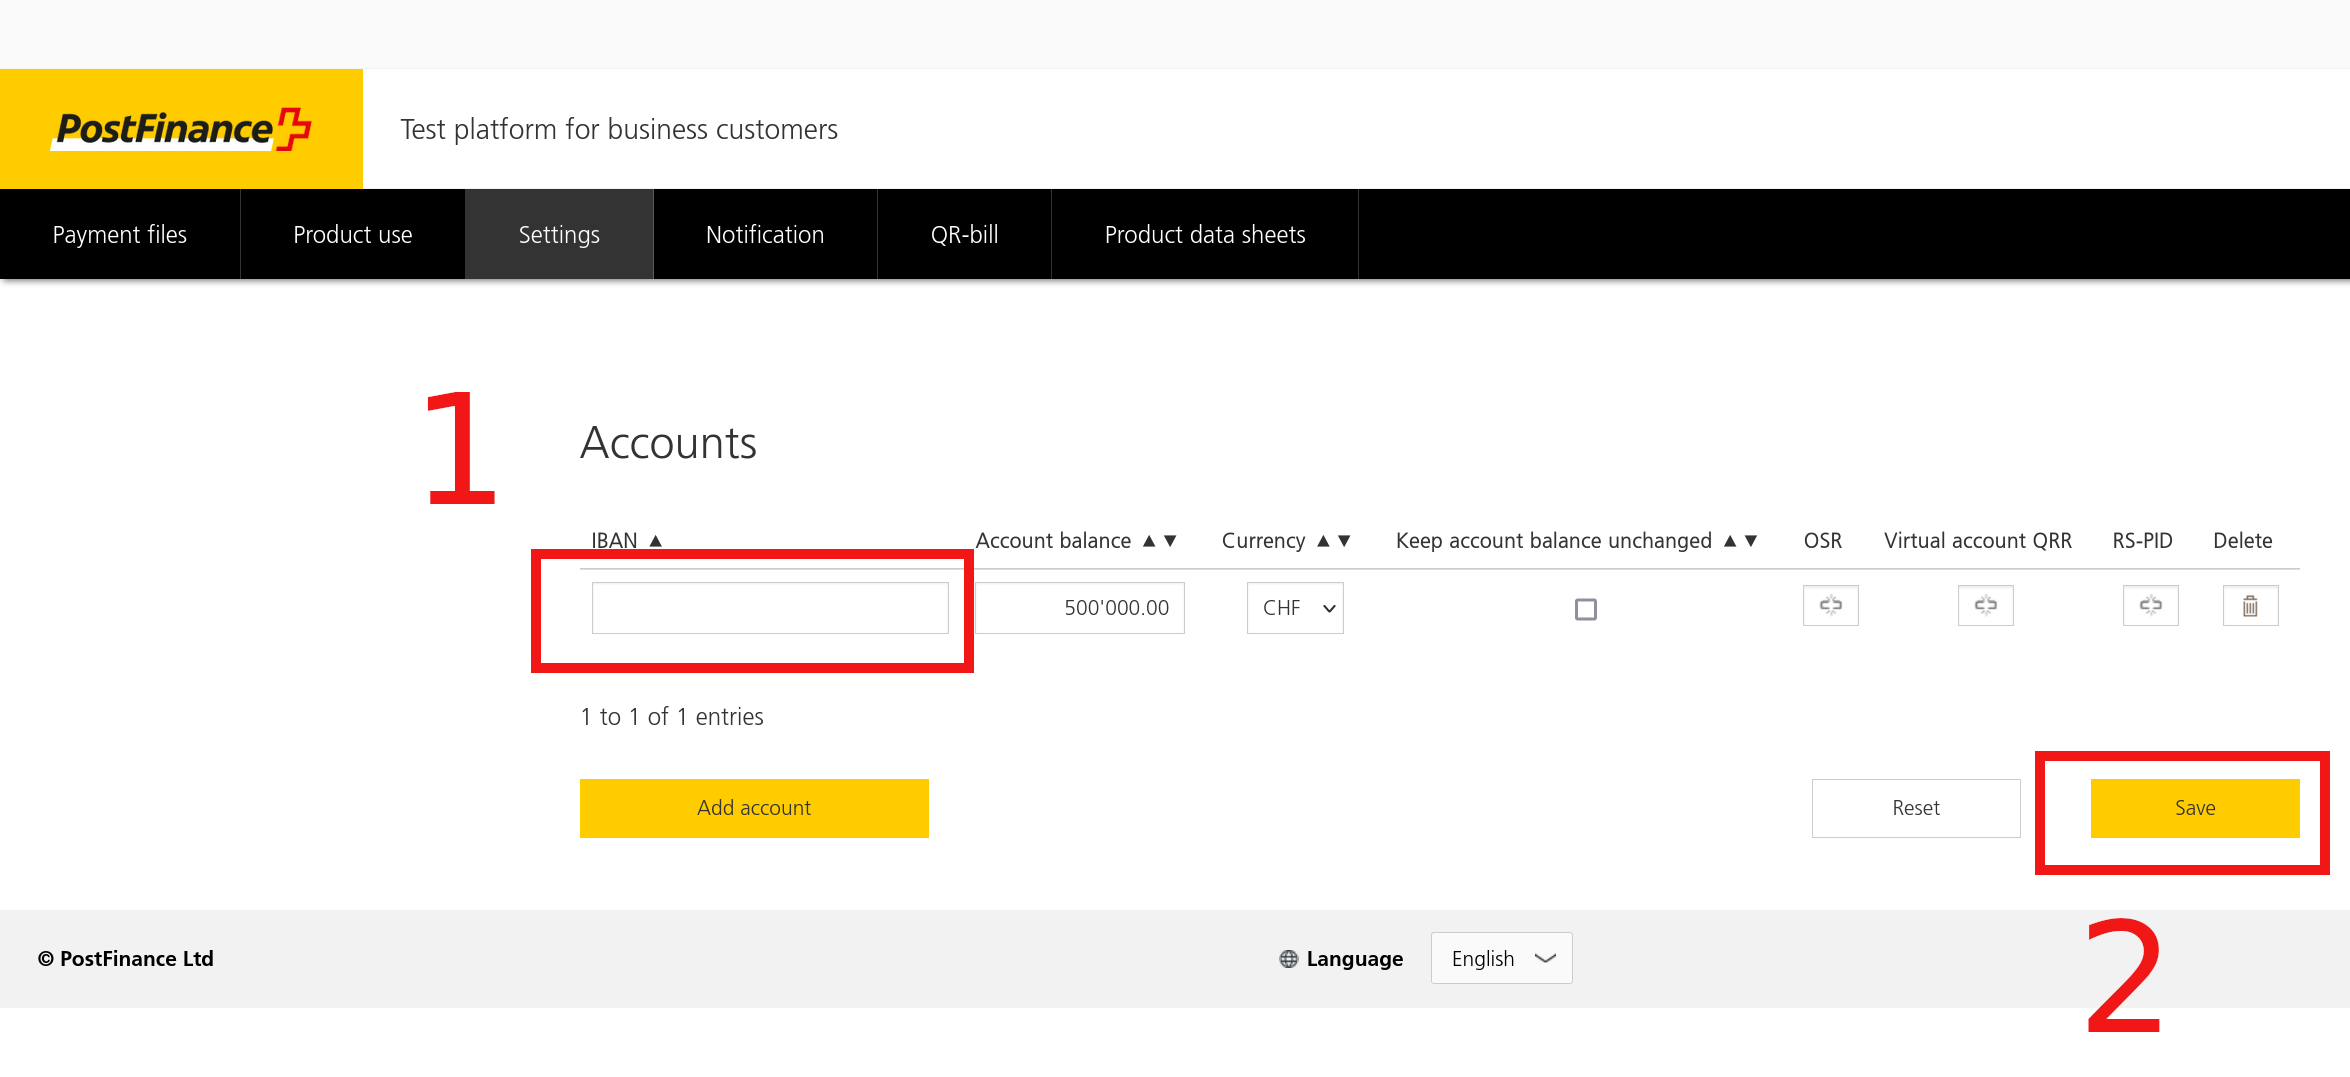Click the IBAN column header
Image resolution: width=2350 pixels, height=1077 pixels.
coord(614,541)
